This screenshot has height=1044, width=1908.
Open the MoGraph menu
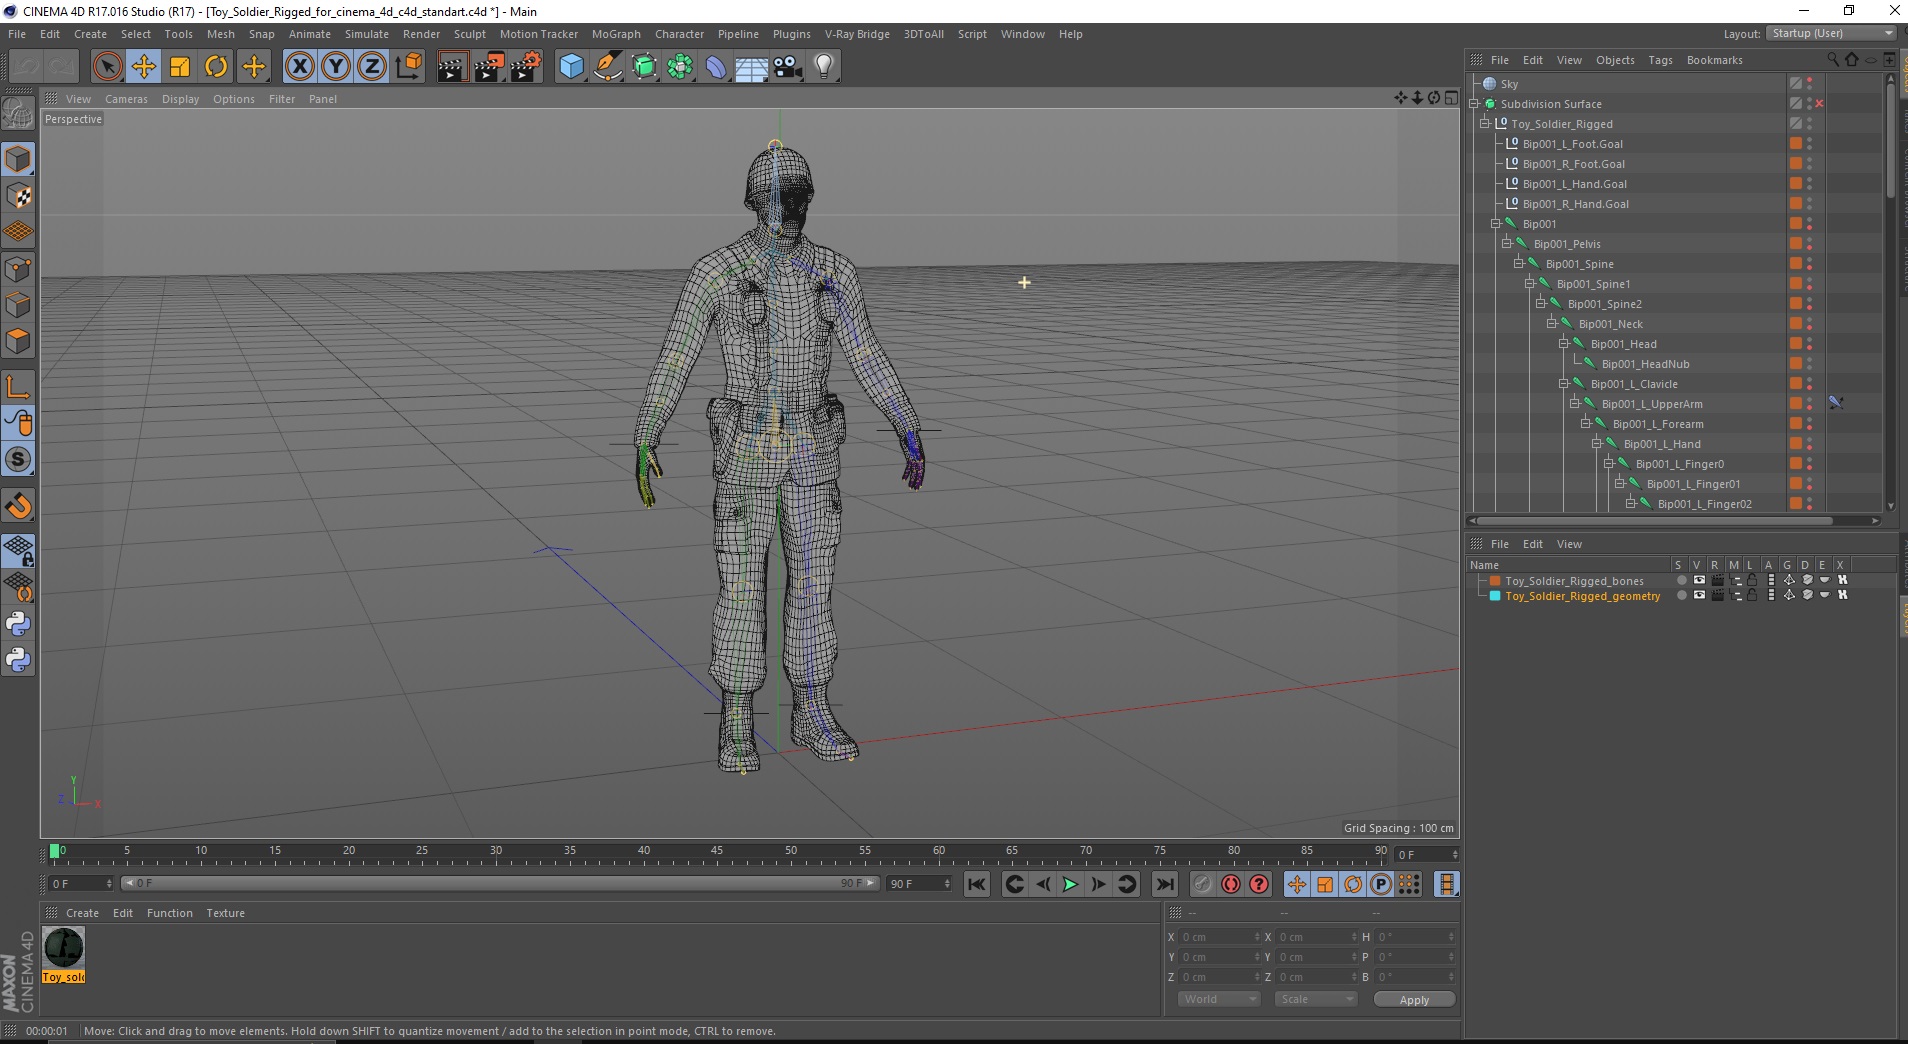click(x=616, y=34)
